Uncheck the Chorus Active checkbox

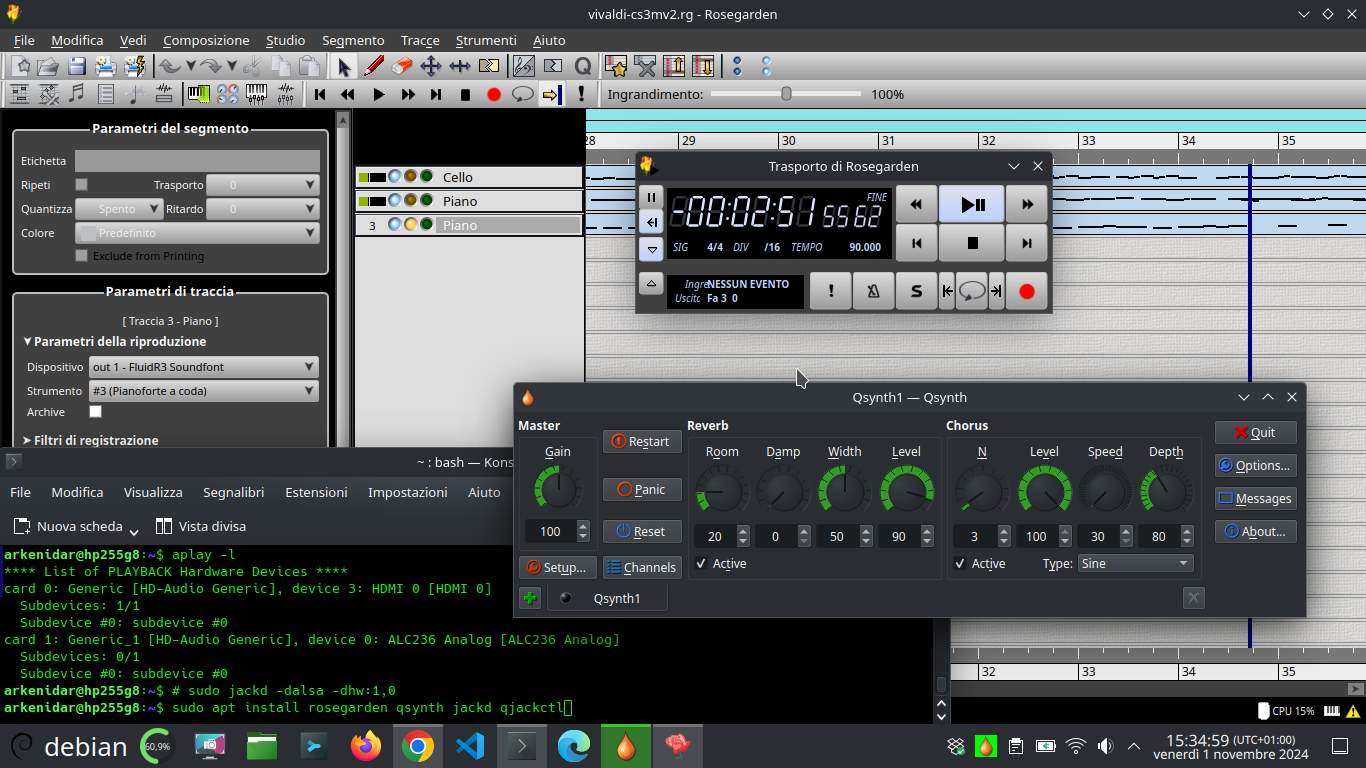[x=960, y=564]
